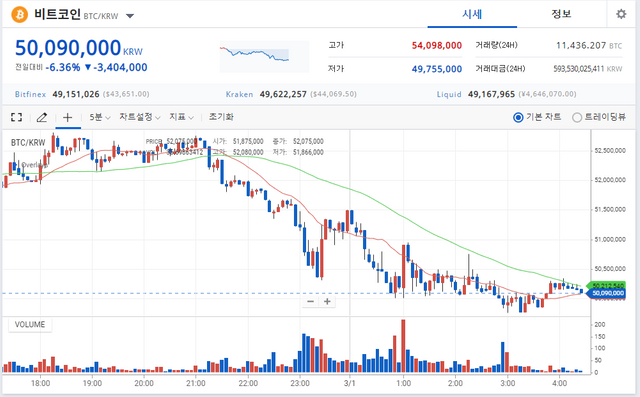Click the VOLUME label on the volume pane
The height and width of the screenshot is (397, 640).
click(x=30, y=325)
